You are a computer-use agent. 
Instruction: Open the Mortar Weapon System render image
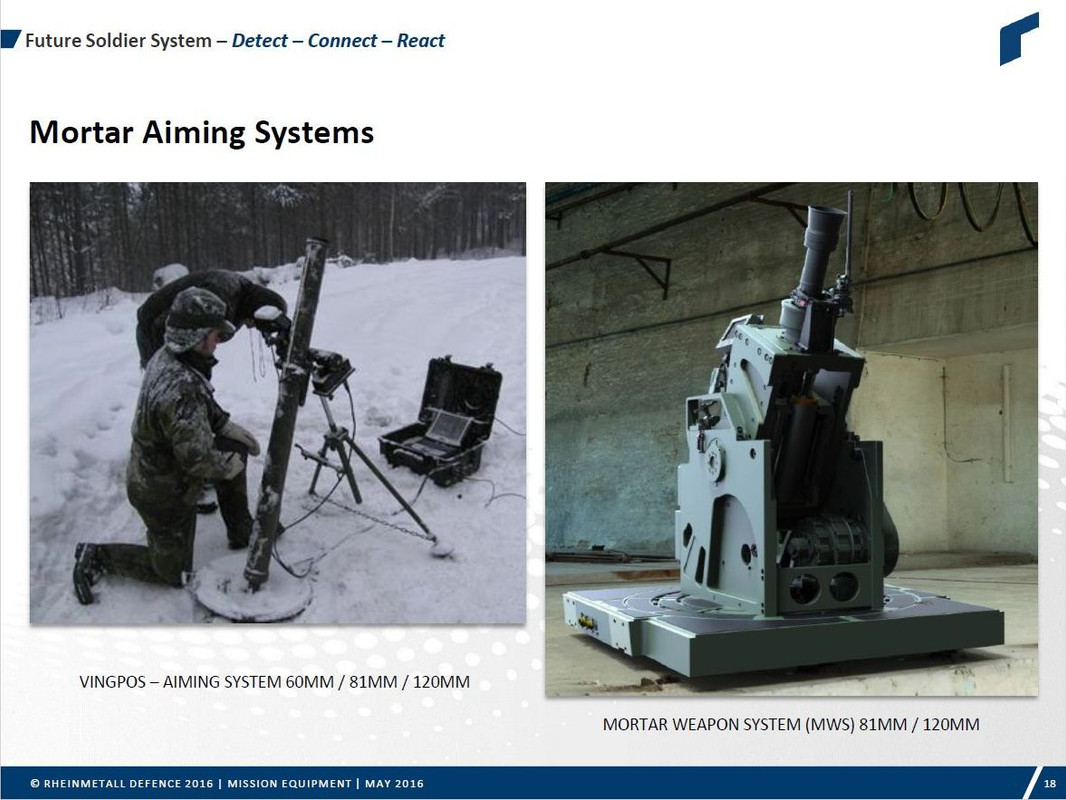[x=791, y=439]
